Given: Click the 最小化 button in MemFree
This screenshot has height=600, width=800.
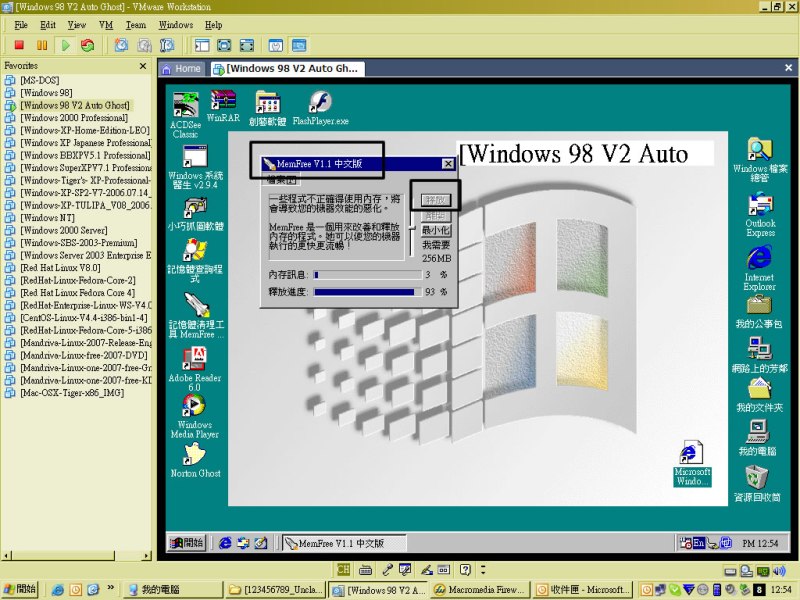Looking at the screenshot, I should coord(436,231).
